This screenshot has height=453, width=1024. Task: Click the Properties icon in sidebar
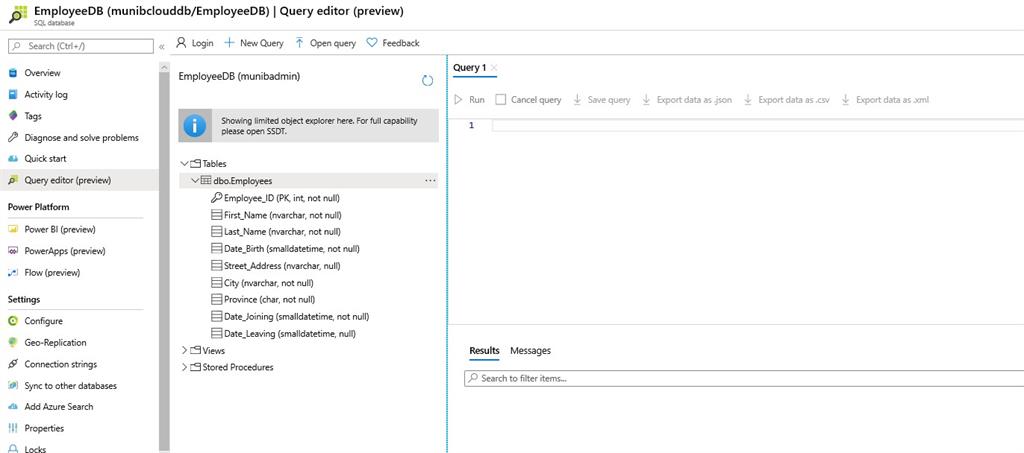(12, 428)
